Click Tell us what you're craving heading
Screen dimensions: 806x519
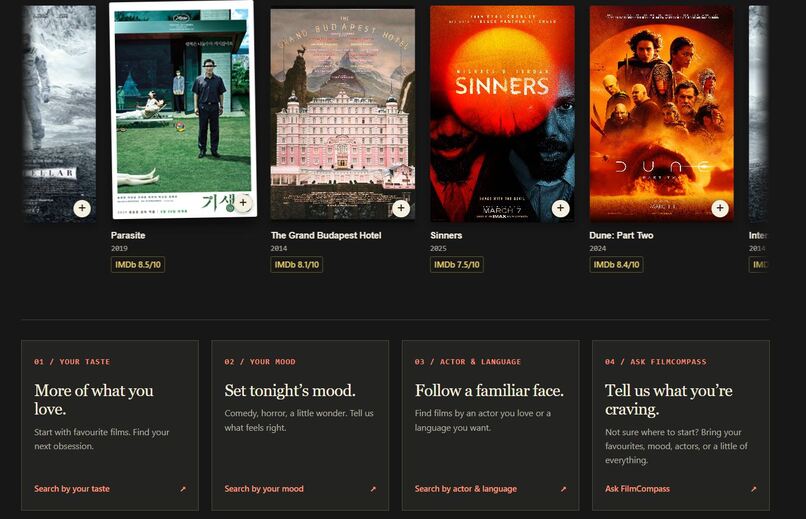(669, 400)
